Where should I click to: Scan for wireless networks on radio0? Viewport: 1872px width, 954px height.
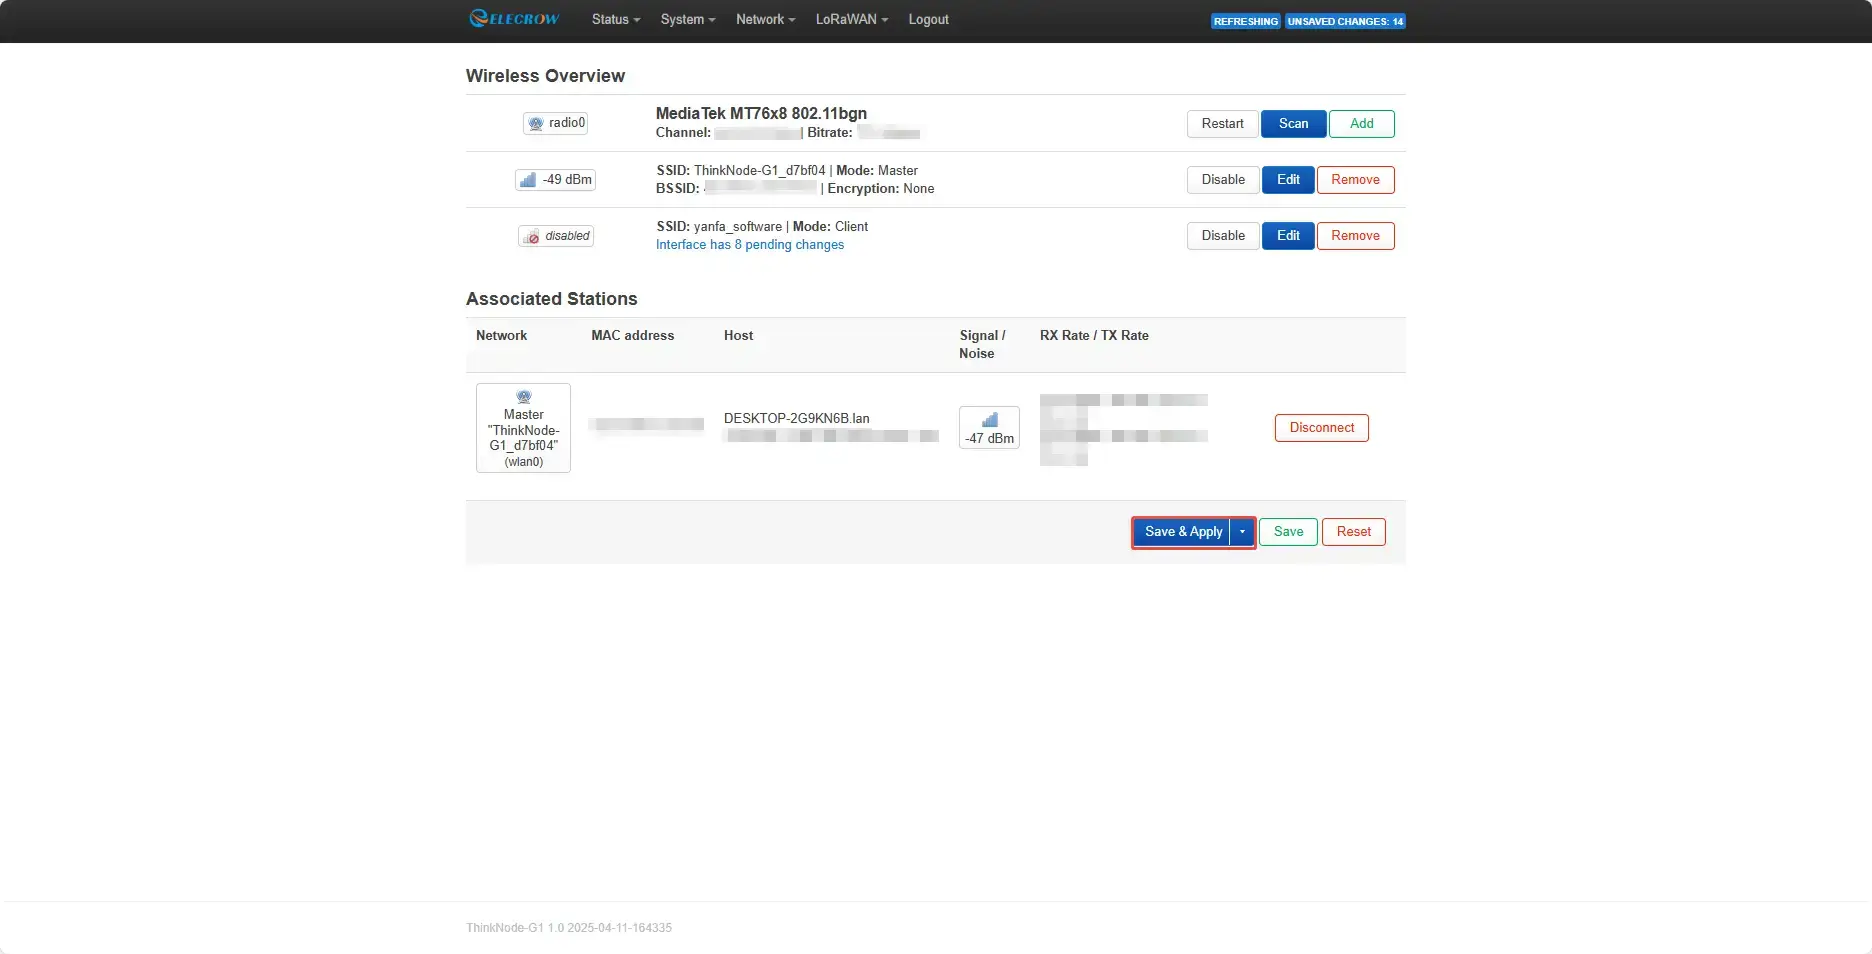coord(1293,124)
